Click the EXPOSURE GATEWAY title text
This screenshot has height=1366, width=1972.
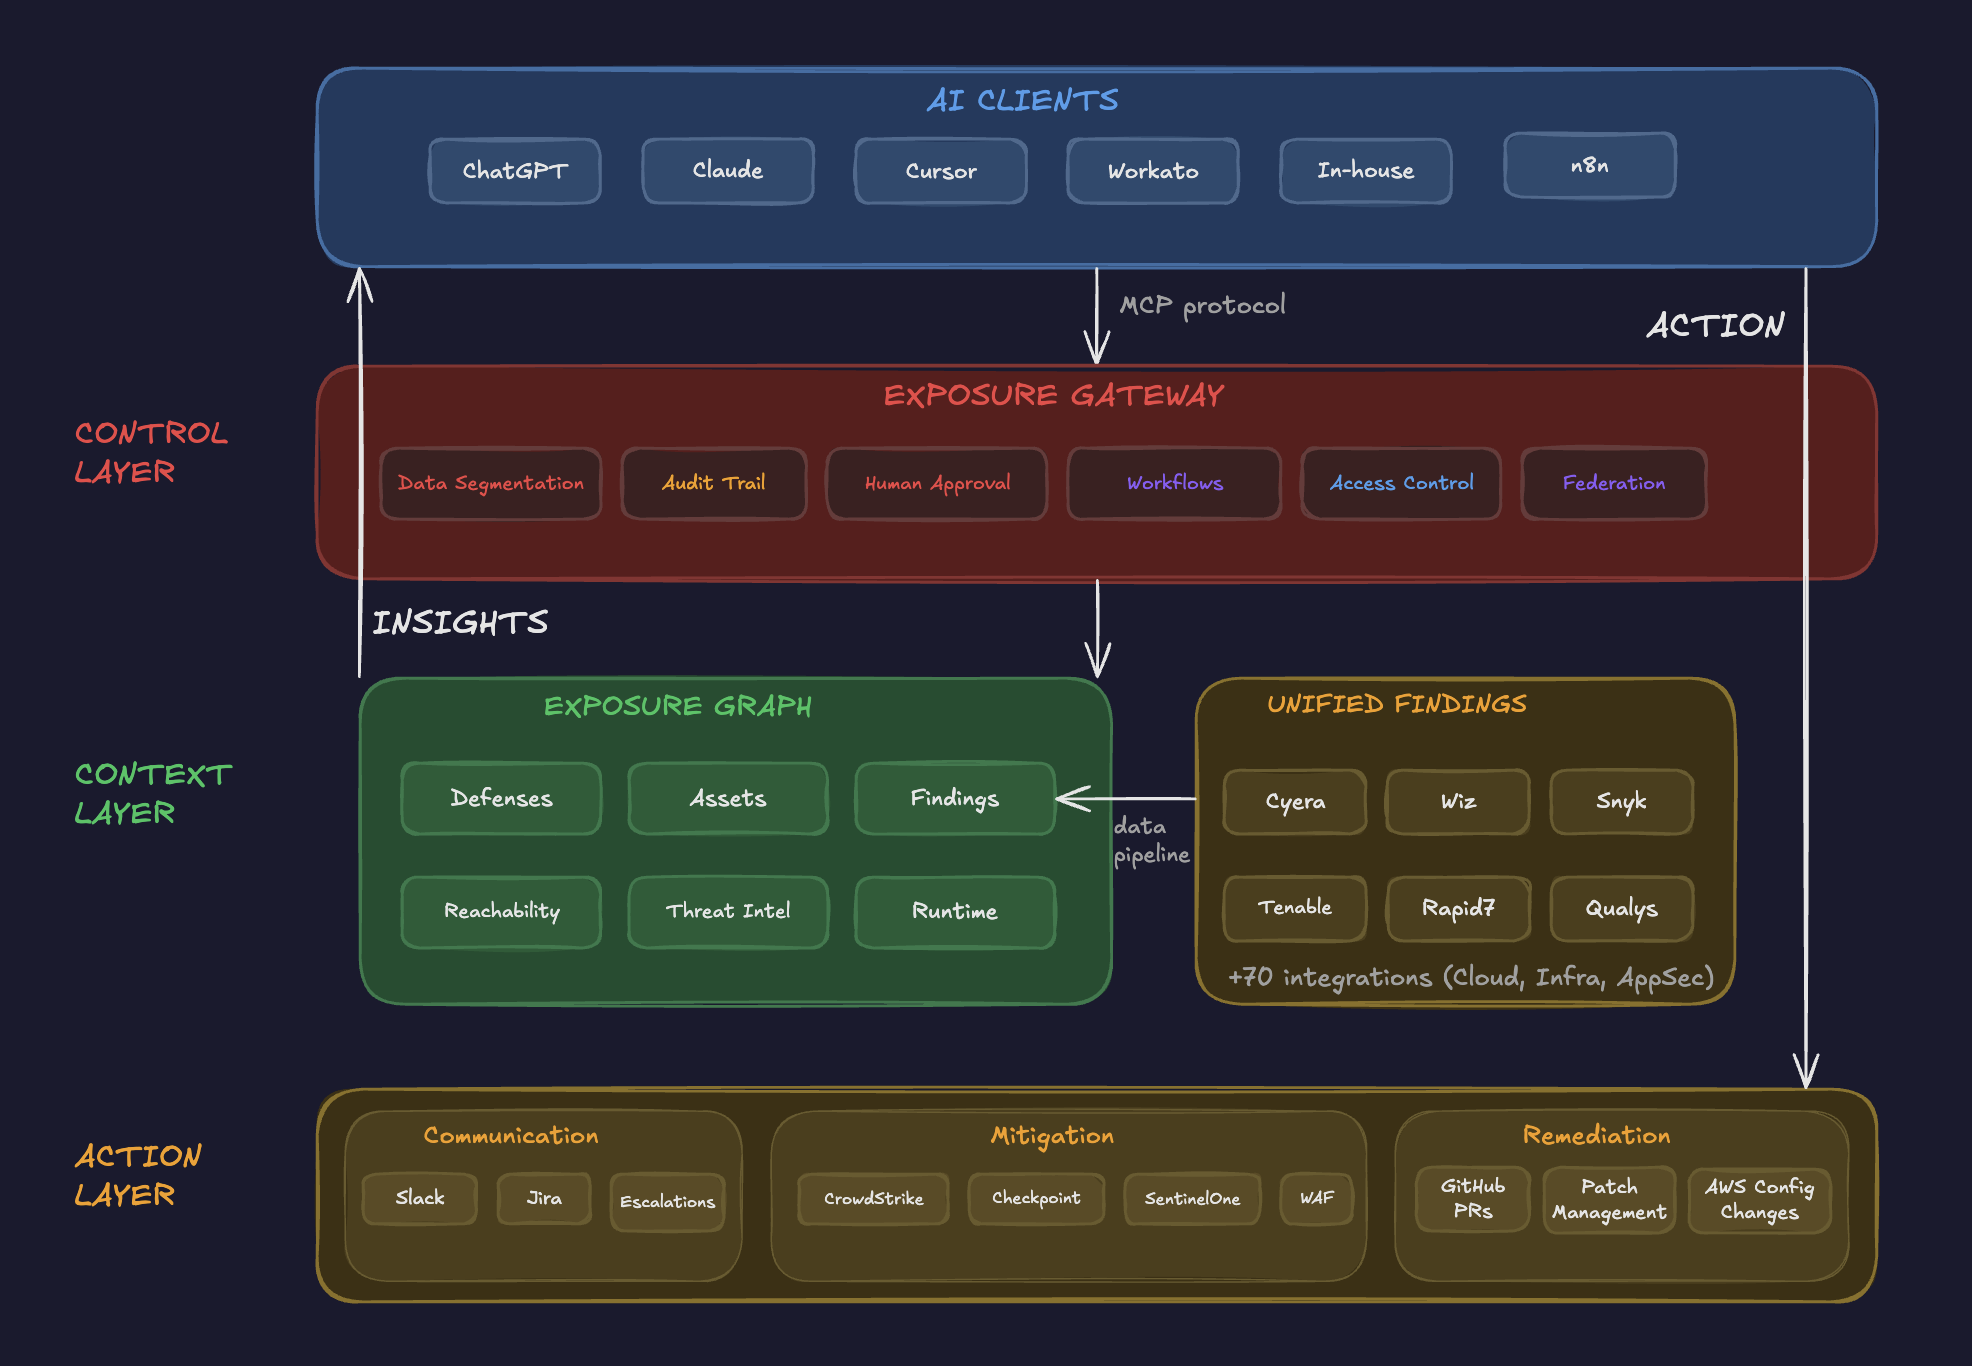[1053, 396]
